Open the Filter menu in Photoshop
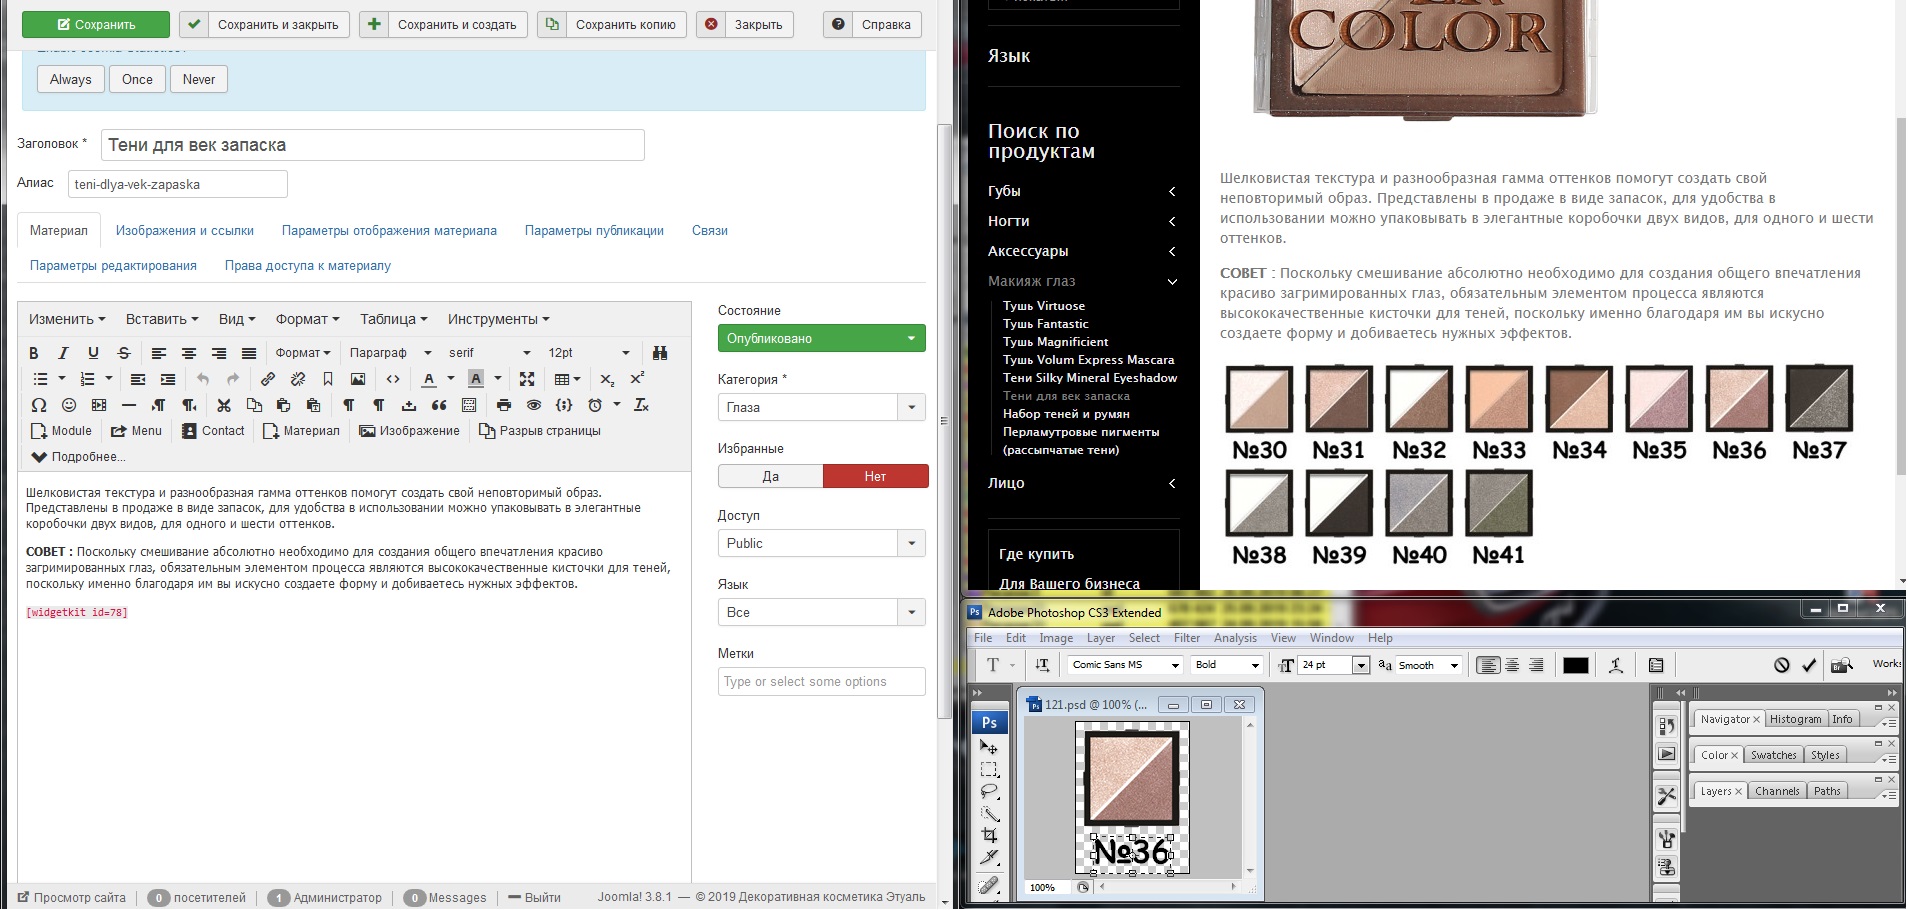The width and height of the screenshot is (1908, 910). [x=1187, y=638]
